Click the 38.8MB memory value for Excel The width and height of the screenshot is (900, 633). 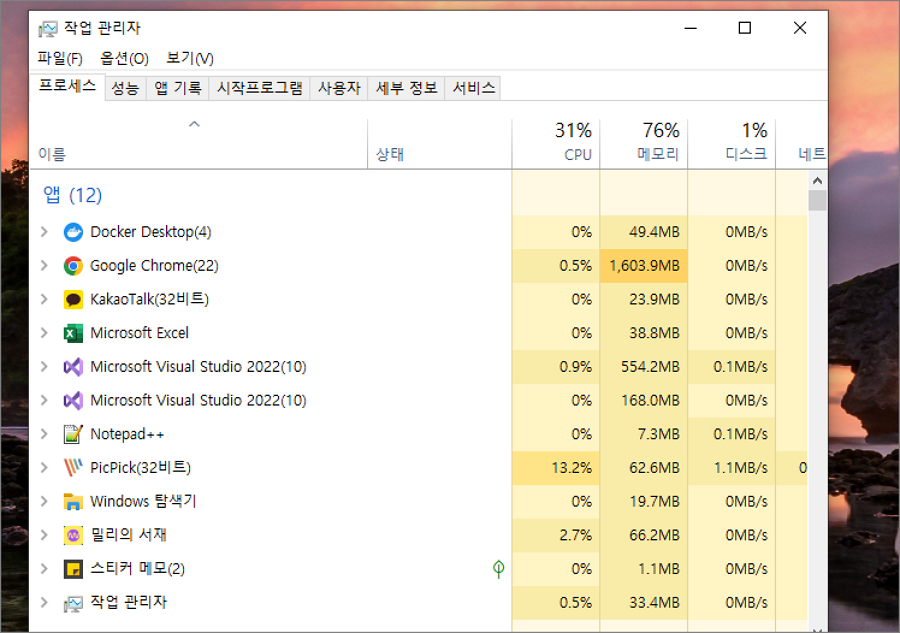654,333
